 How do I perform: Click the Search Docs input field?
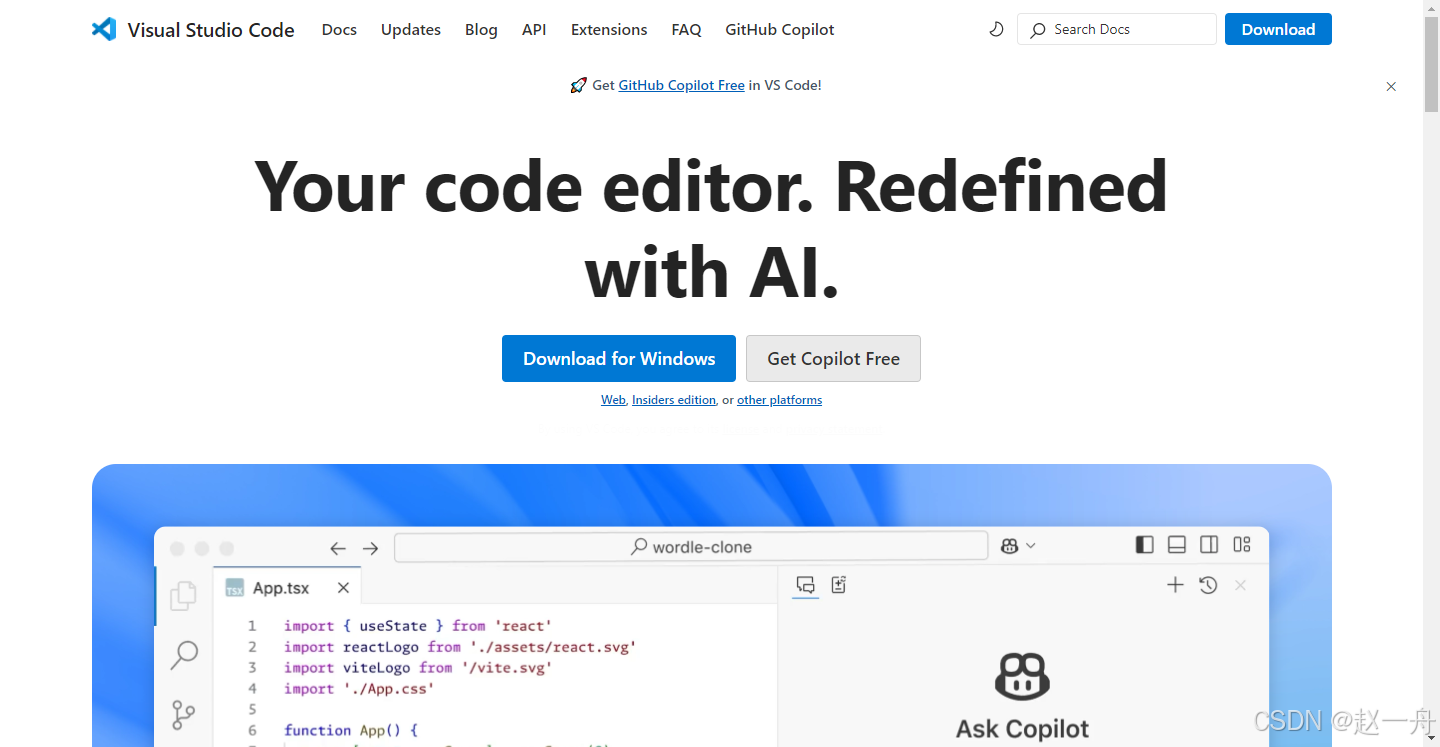[x=1117, y=29]
